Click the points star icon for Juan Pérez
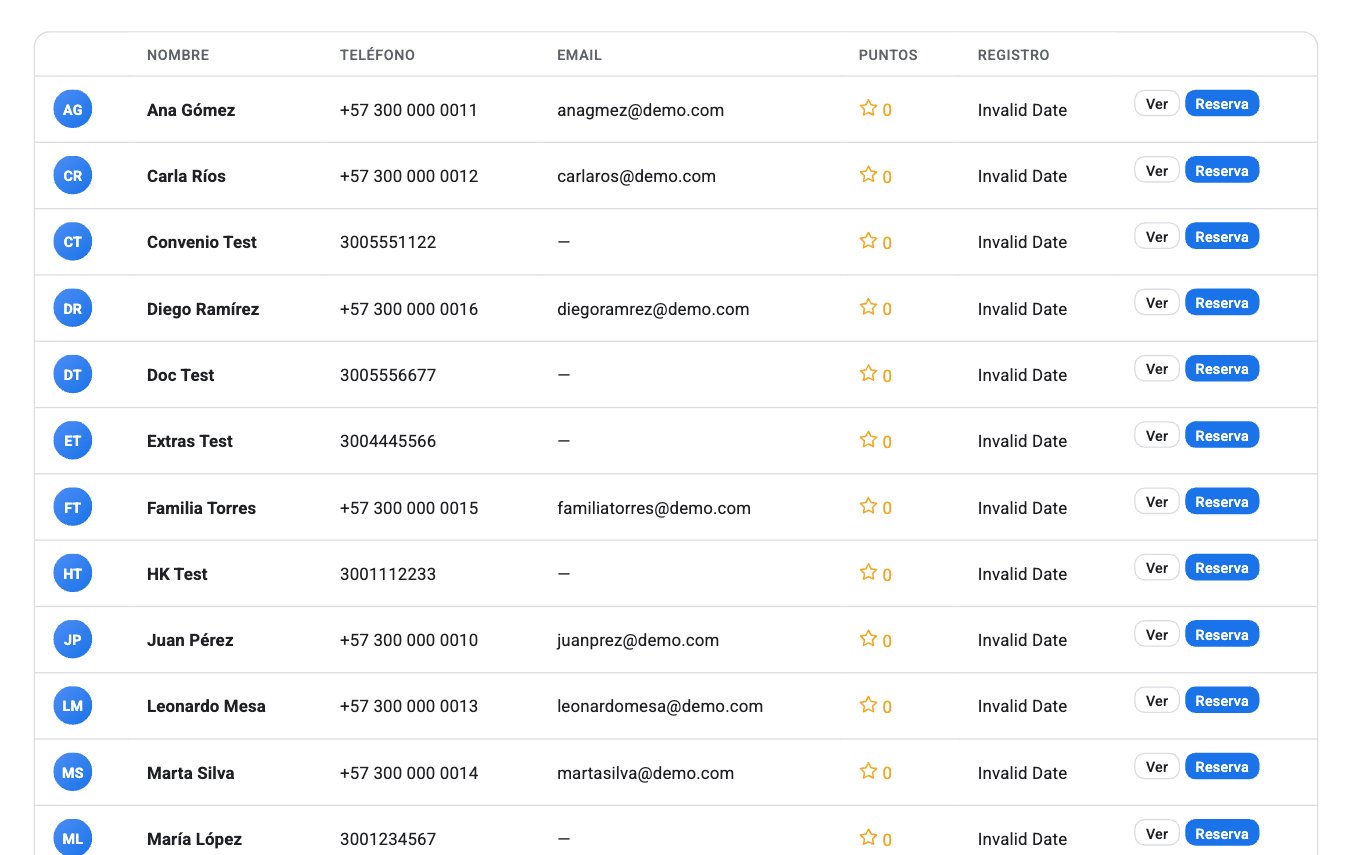 pyautogui.click(x=868, y=638)
